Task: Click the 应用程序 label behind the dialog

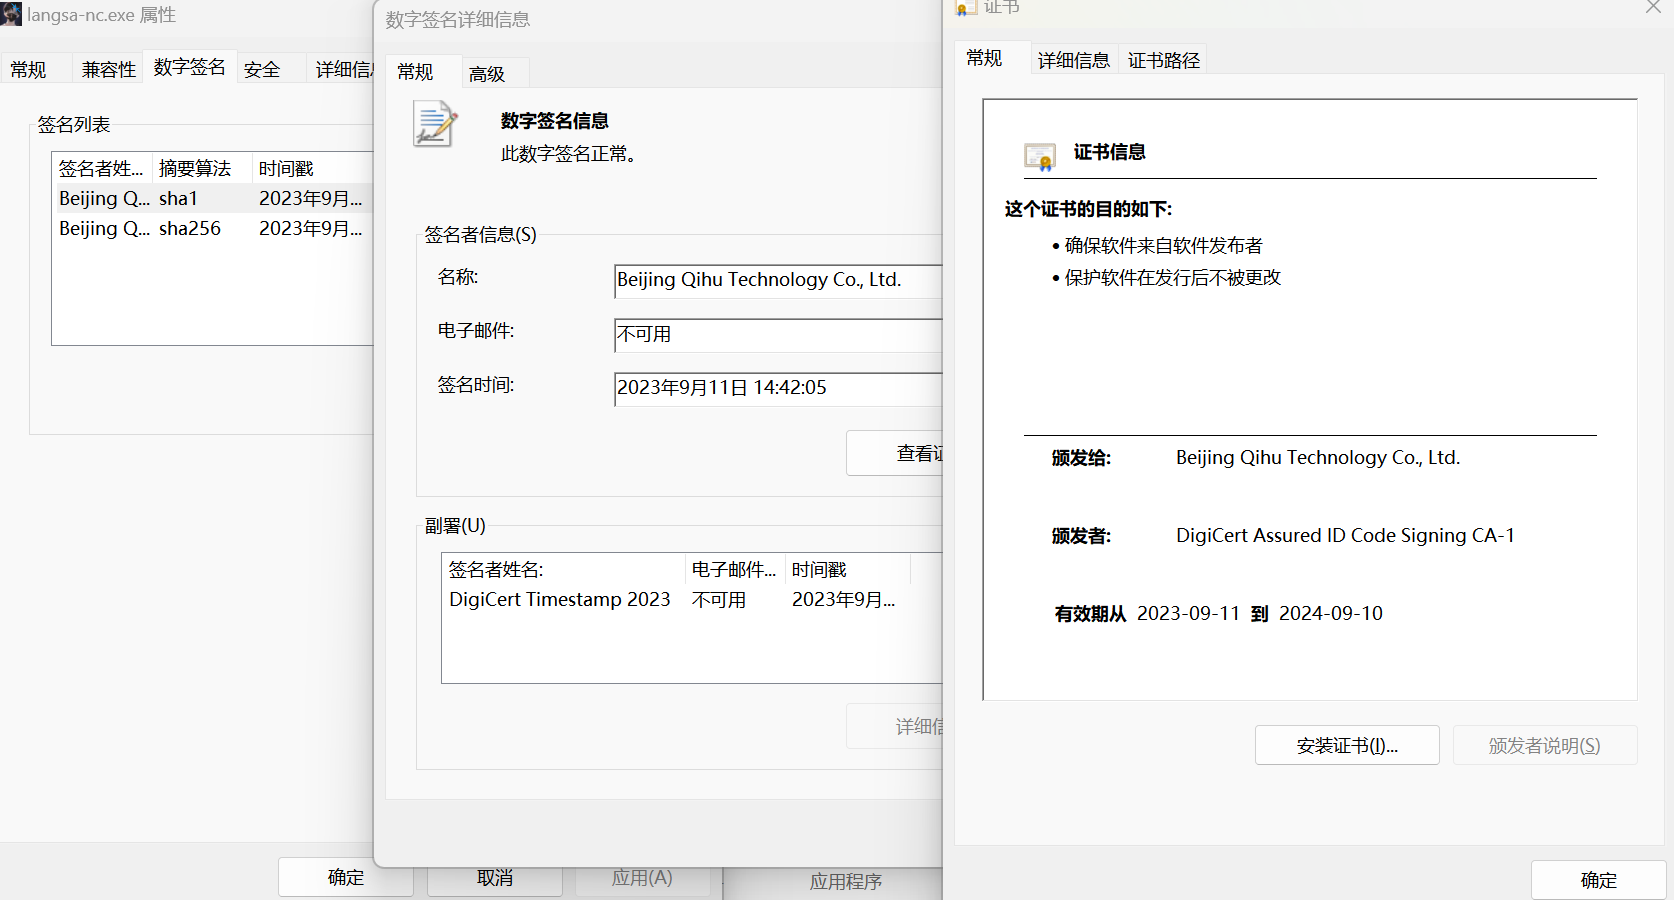Action: click(846, 881)
